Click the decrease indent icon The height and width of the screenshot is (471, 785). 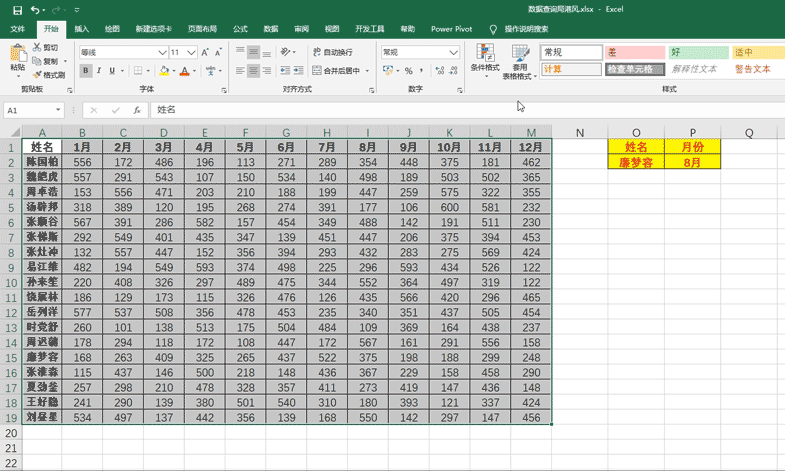(x=285, y=71)
